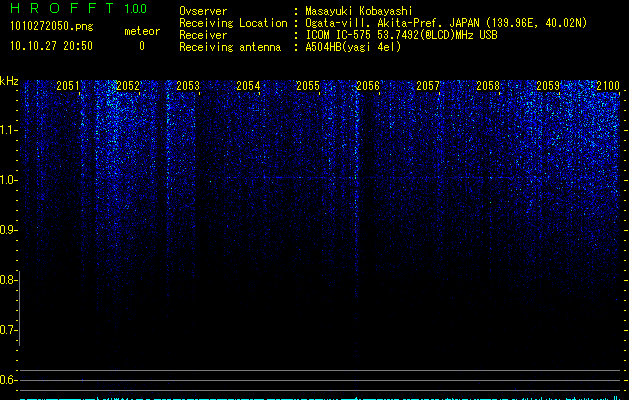
Task: Click the 2059 time marker
Action: [548, 86]
